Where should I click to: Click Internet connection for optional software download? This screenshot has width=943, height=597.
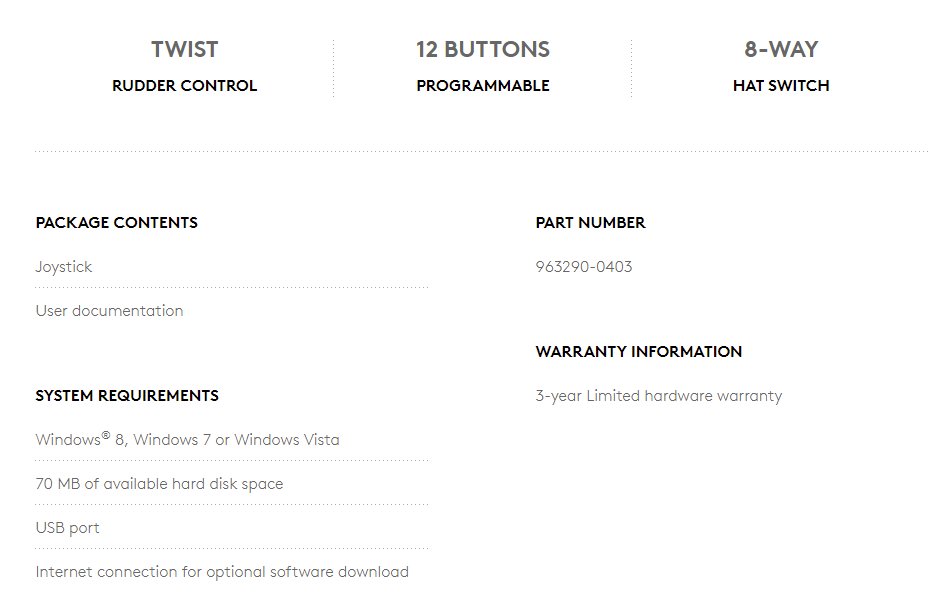click(x=222, y=572)
